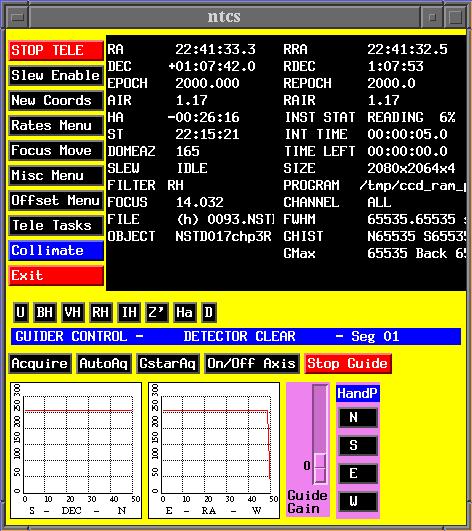Click the red Stop Guide button

(x=348, y=364)
